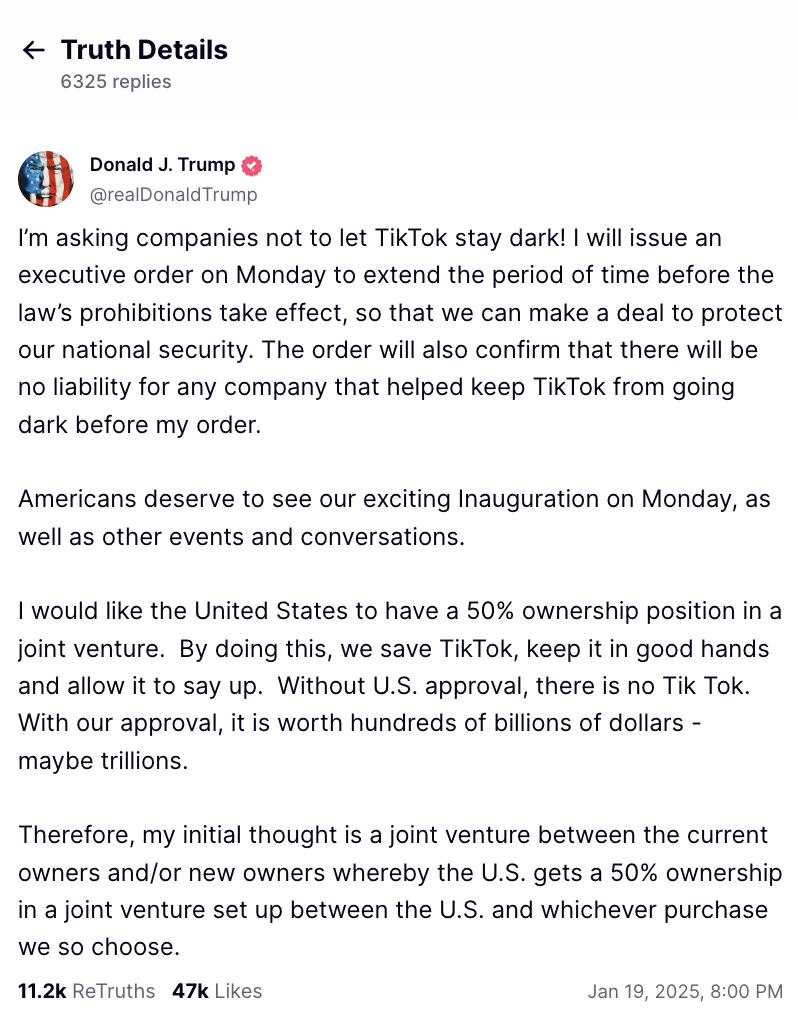The width and height of the screenshot is (798, 1018).
Task: Open the Donald J. Trump display name
Action: point(162,165)
